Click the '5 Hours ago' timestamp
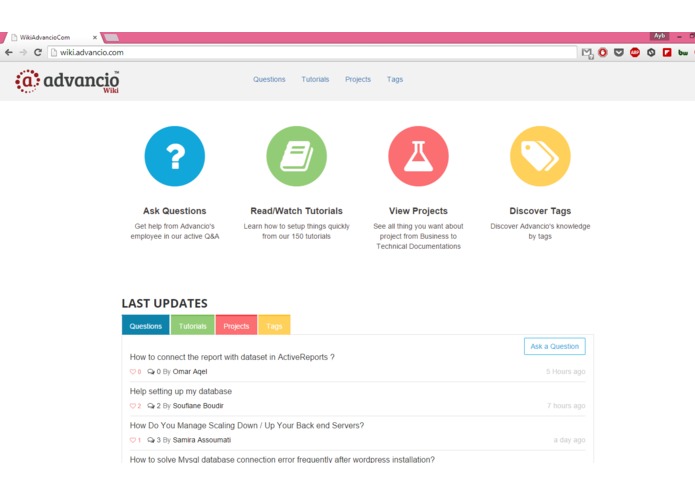 click(566, 372)
